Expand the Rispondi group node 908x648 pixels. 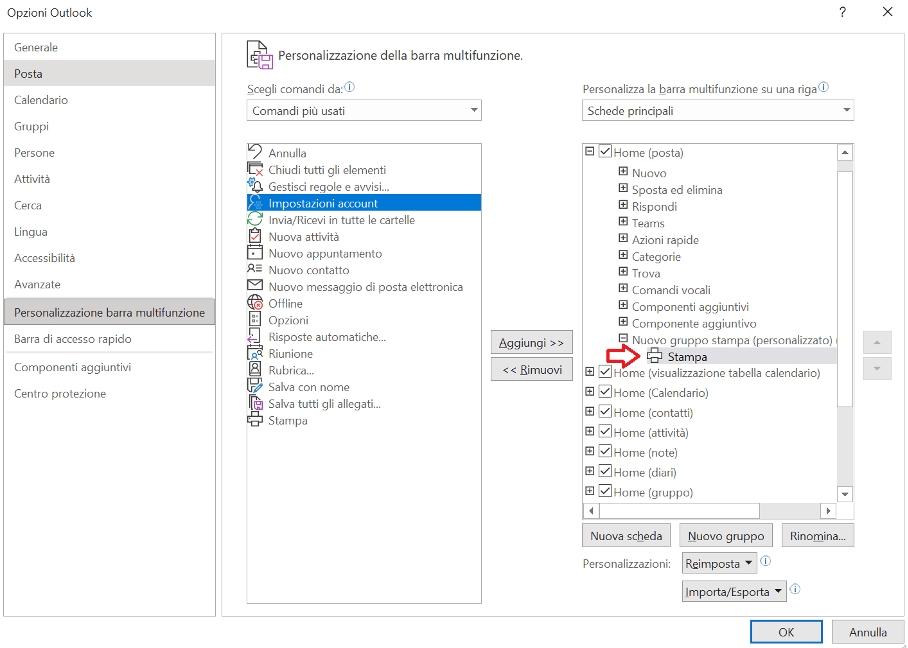coord(623,205)
